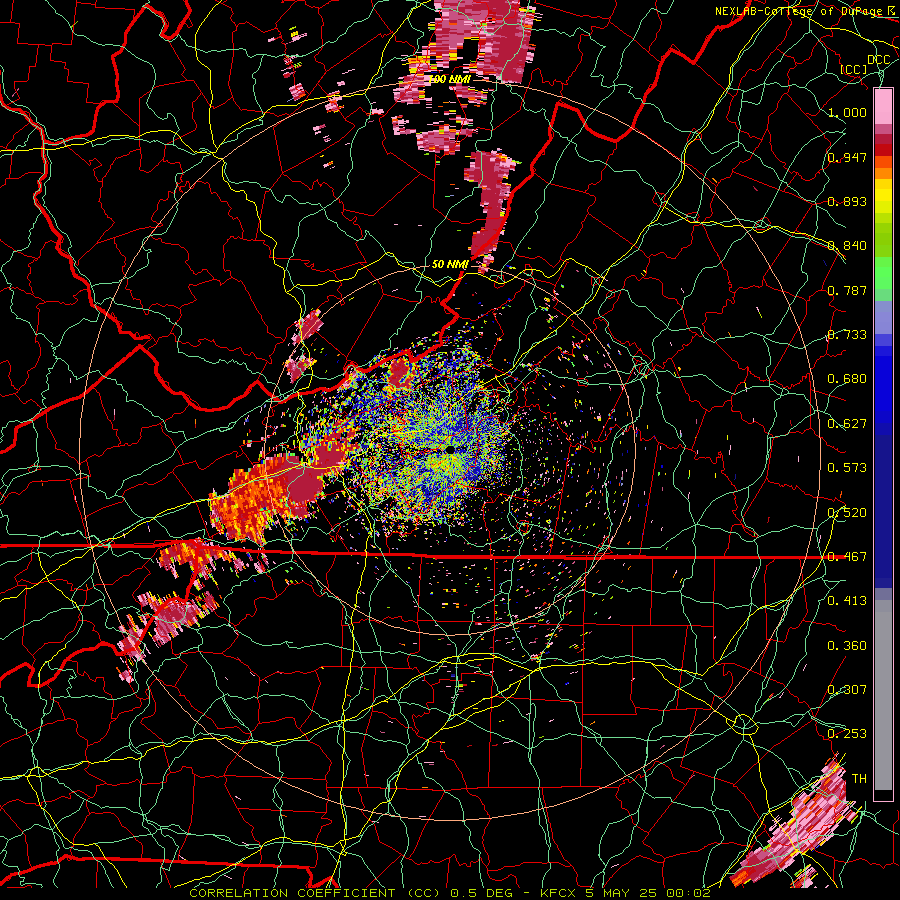Select the 0.520 scale value

(847, 512)
